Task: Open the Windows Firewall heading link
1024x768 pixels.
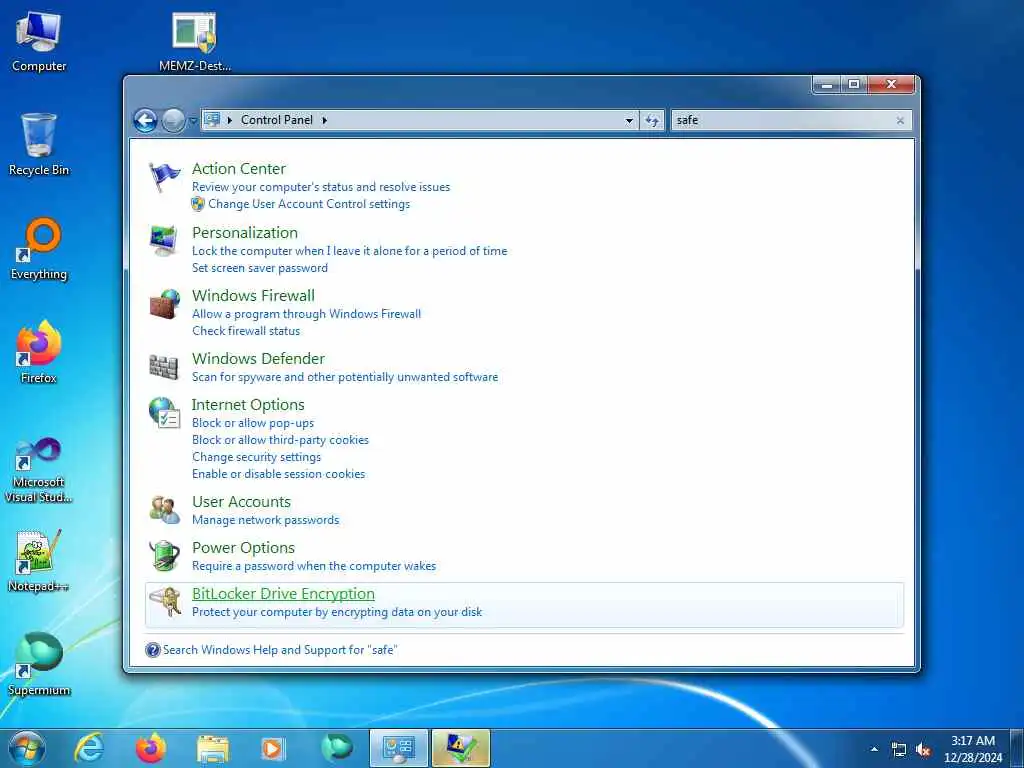Action: (x=253, y=295)
